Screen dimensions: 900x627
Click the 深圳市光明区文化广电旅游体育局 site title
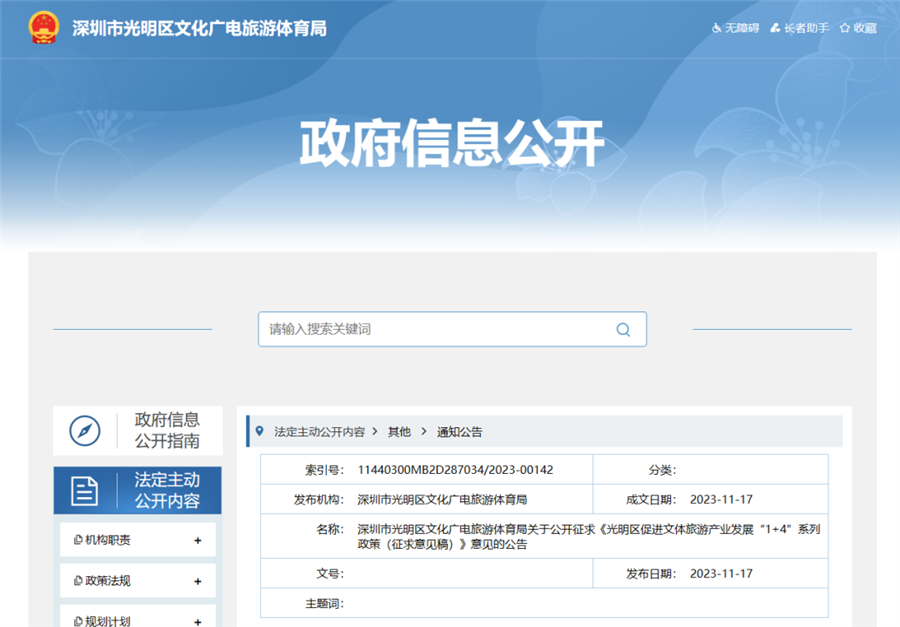[x=199, y=28]
